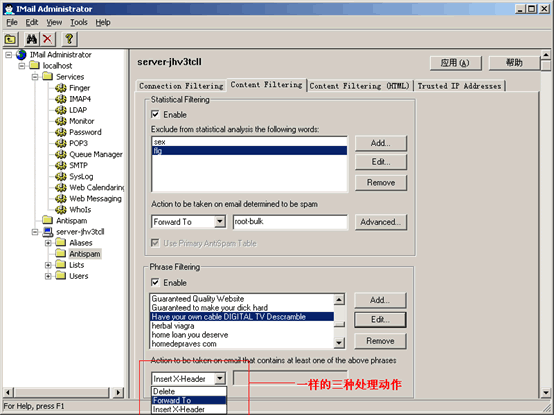Open the Tools menu
The image size is (555, 416).
click(x=79, y=22)
